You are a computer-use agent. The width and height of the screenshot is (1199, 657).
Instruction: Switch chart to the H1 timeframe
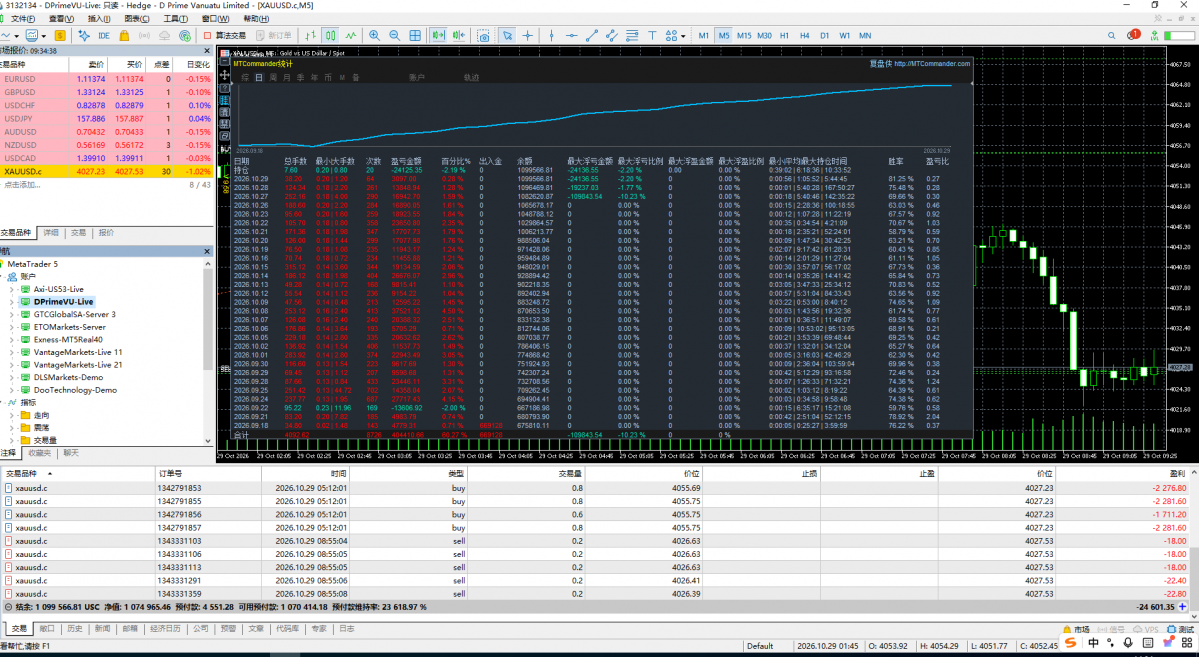[784, 35]
